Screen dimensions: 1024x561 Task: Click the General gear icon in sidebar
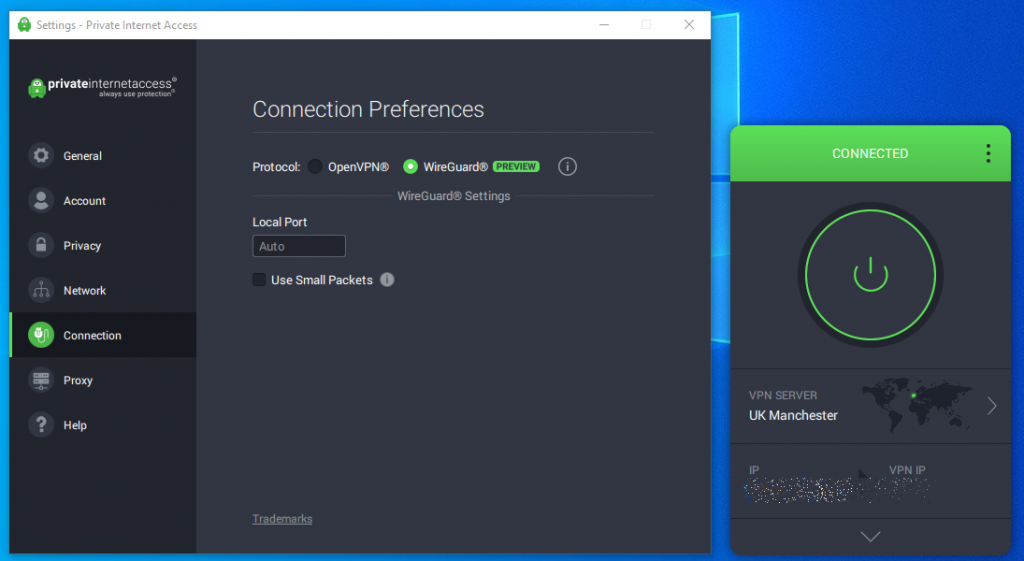(40, 155)
